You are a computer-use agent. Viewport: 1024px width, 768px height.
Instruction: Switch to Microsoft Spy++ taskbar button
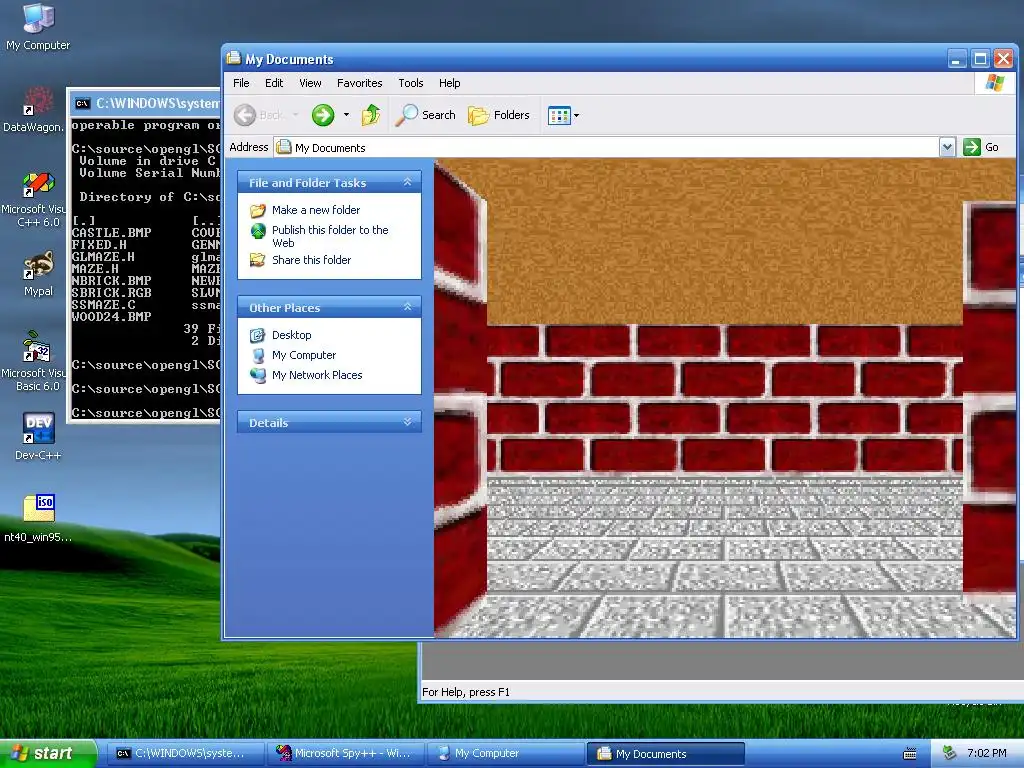point(345,753)
